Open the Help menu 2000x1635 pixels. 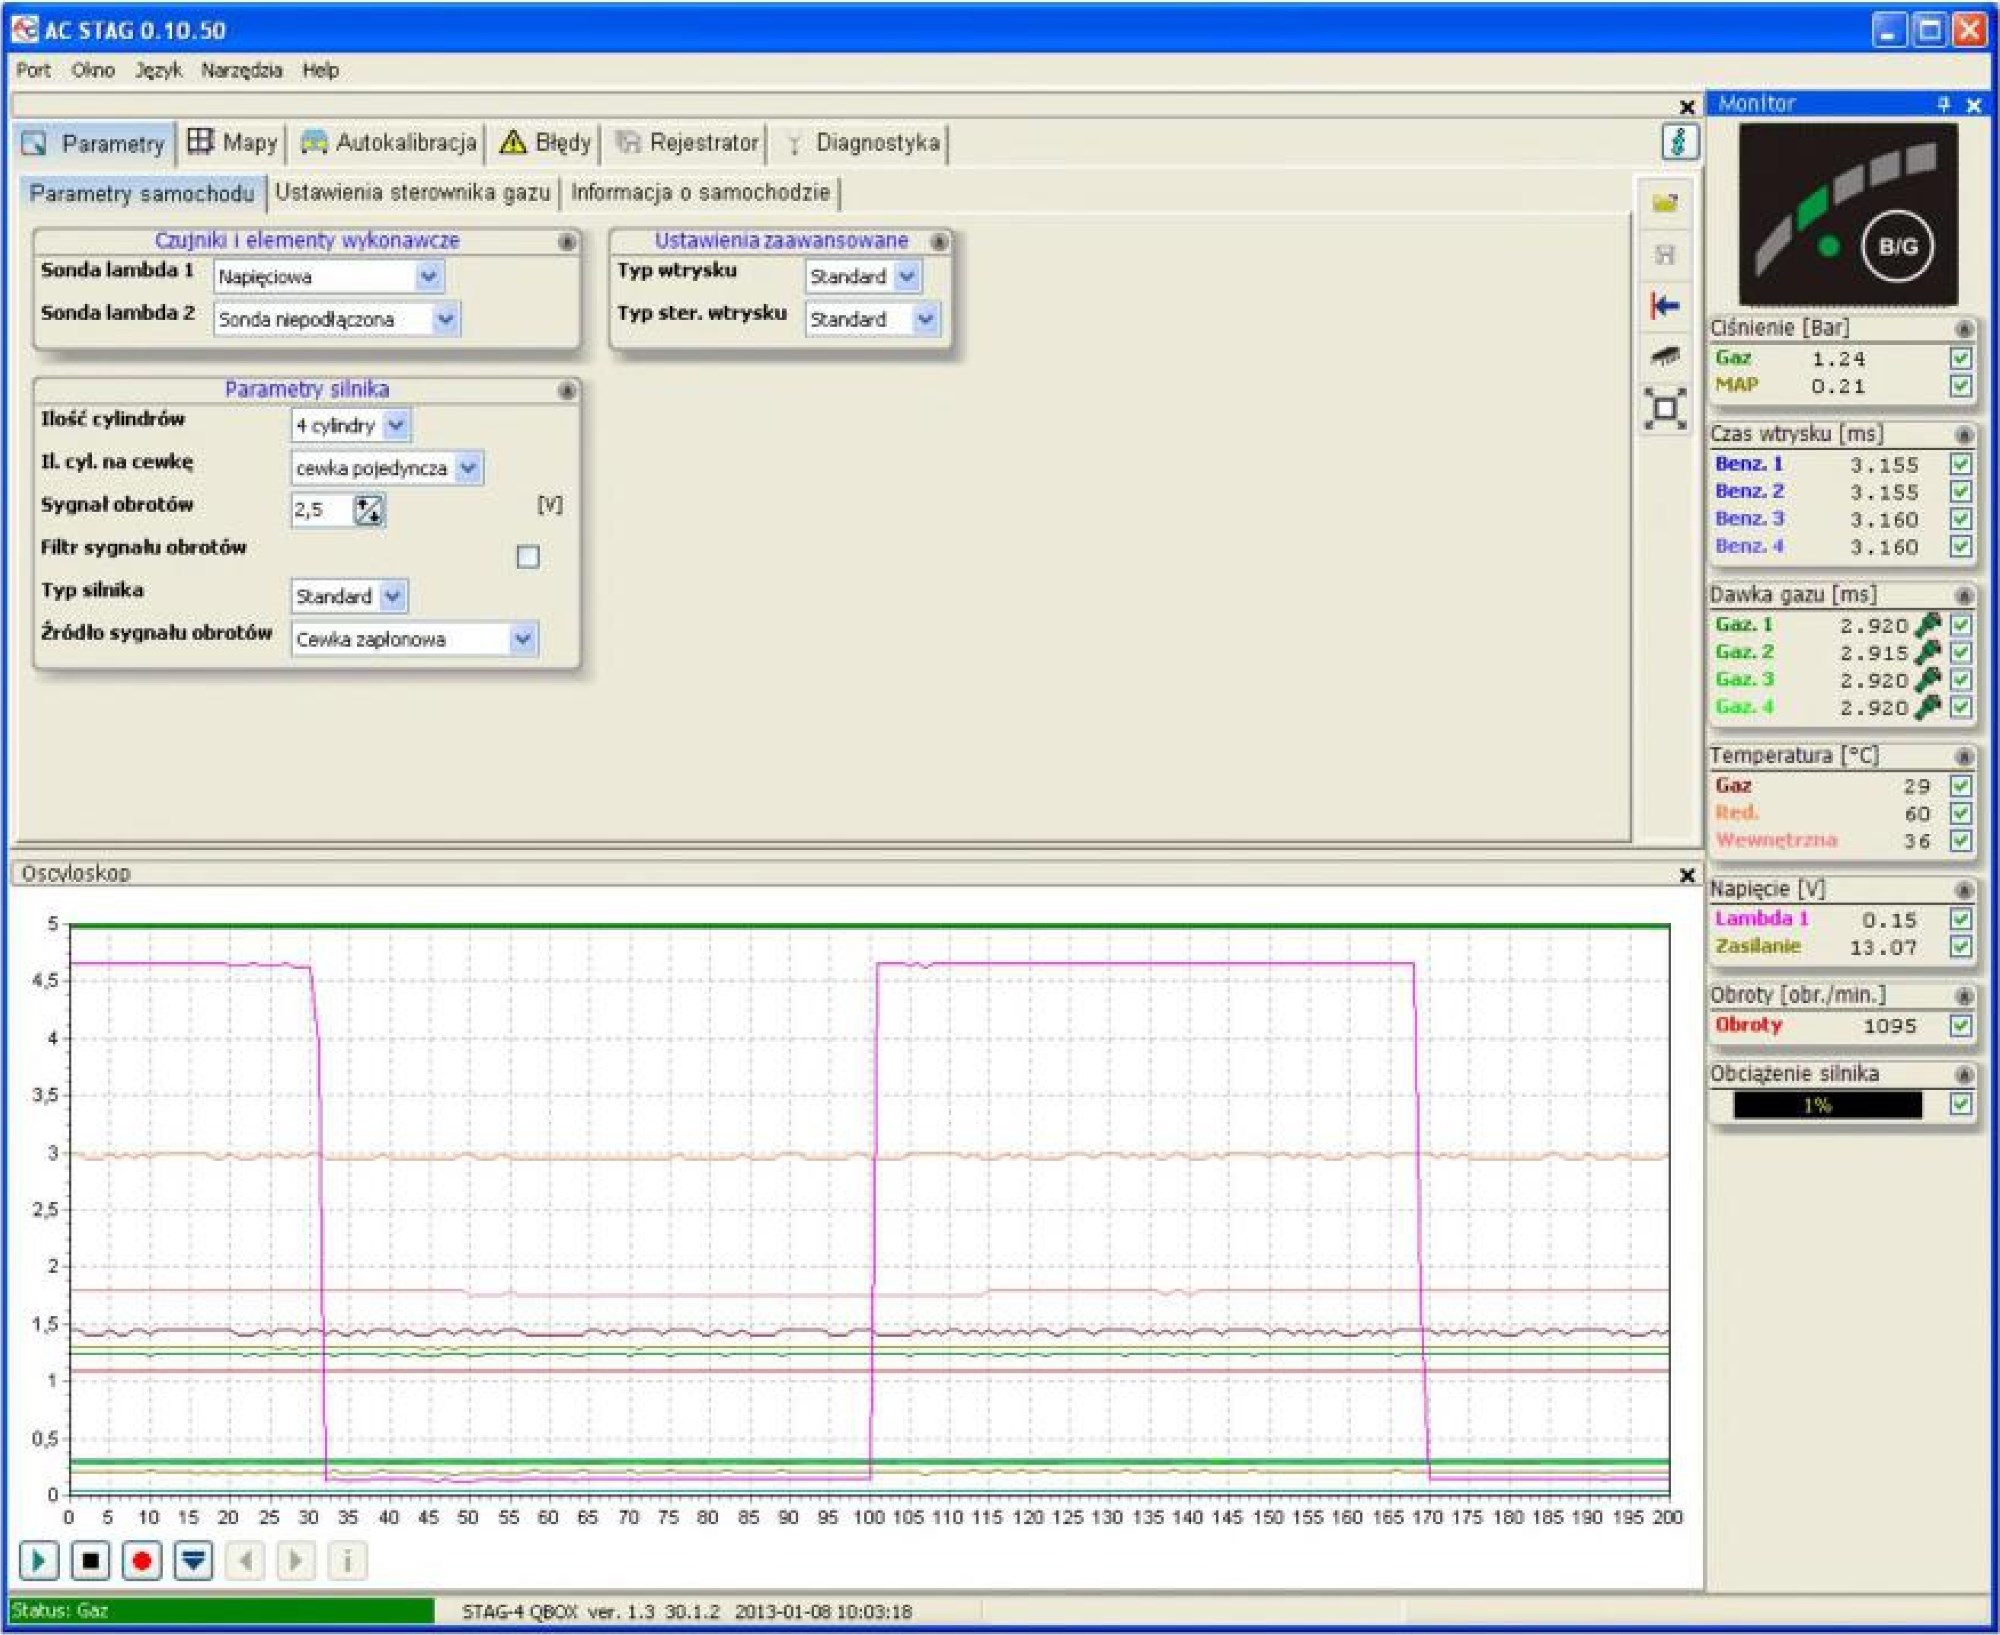[320, 70]
